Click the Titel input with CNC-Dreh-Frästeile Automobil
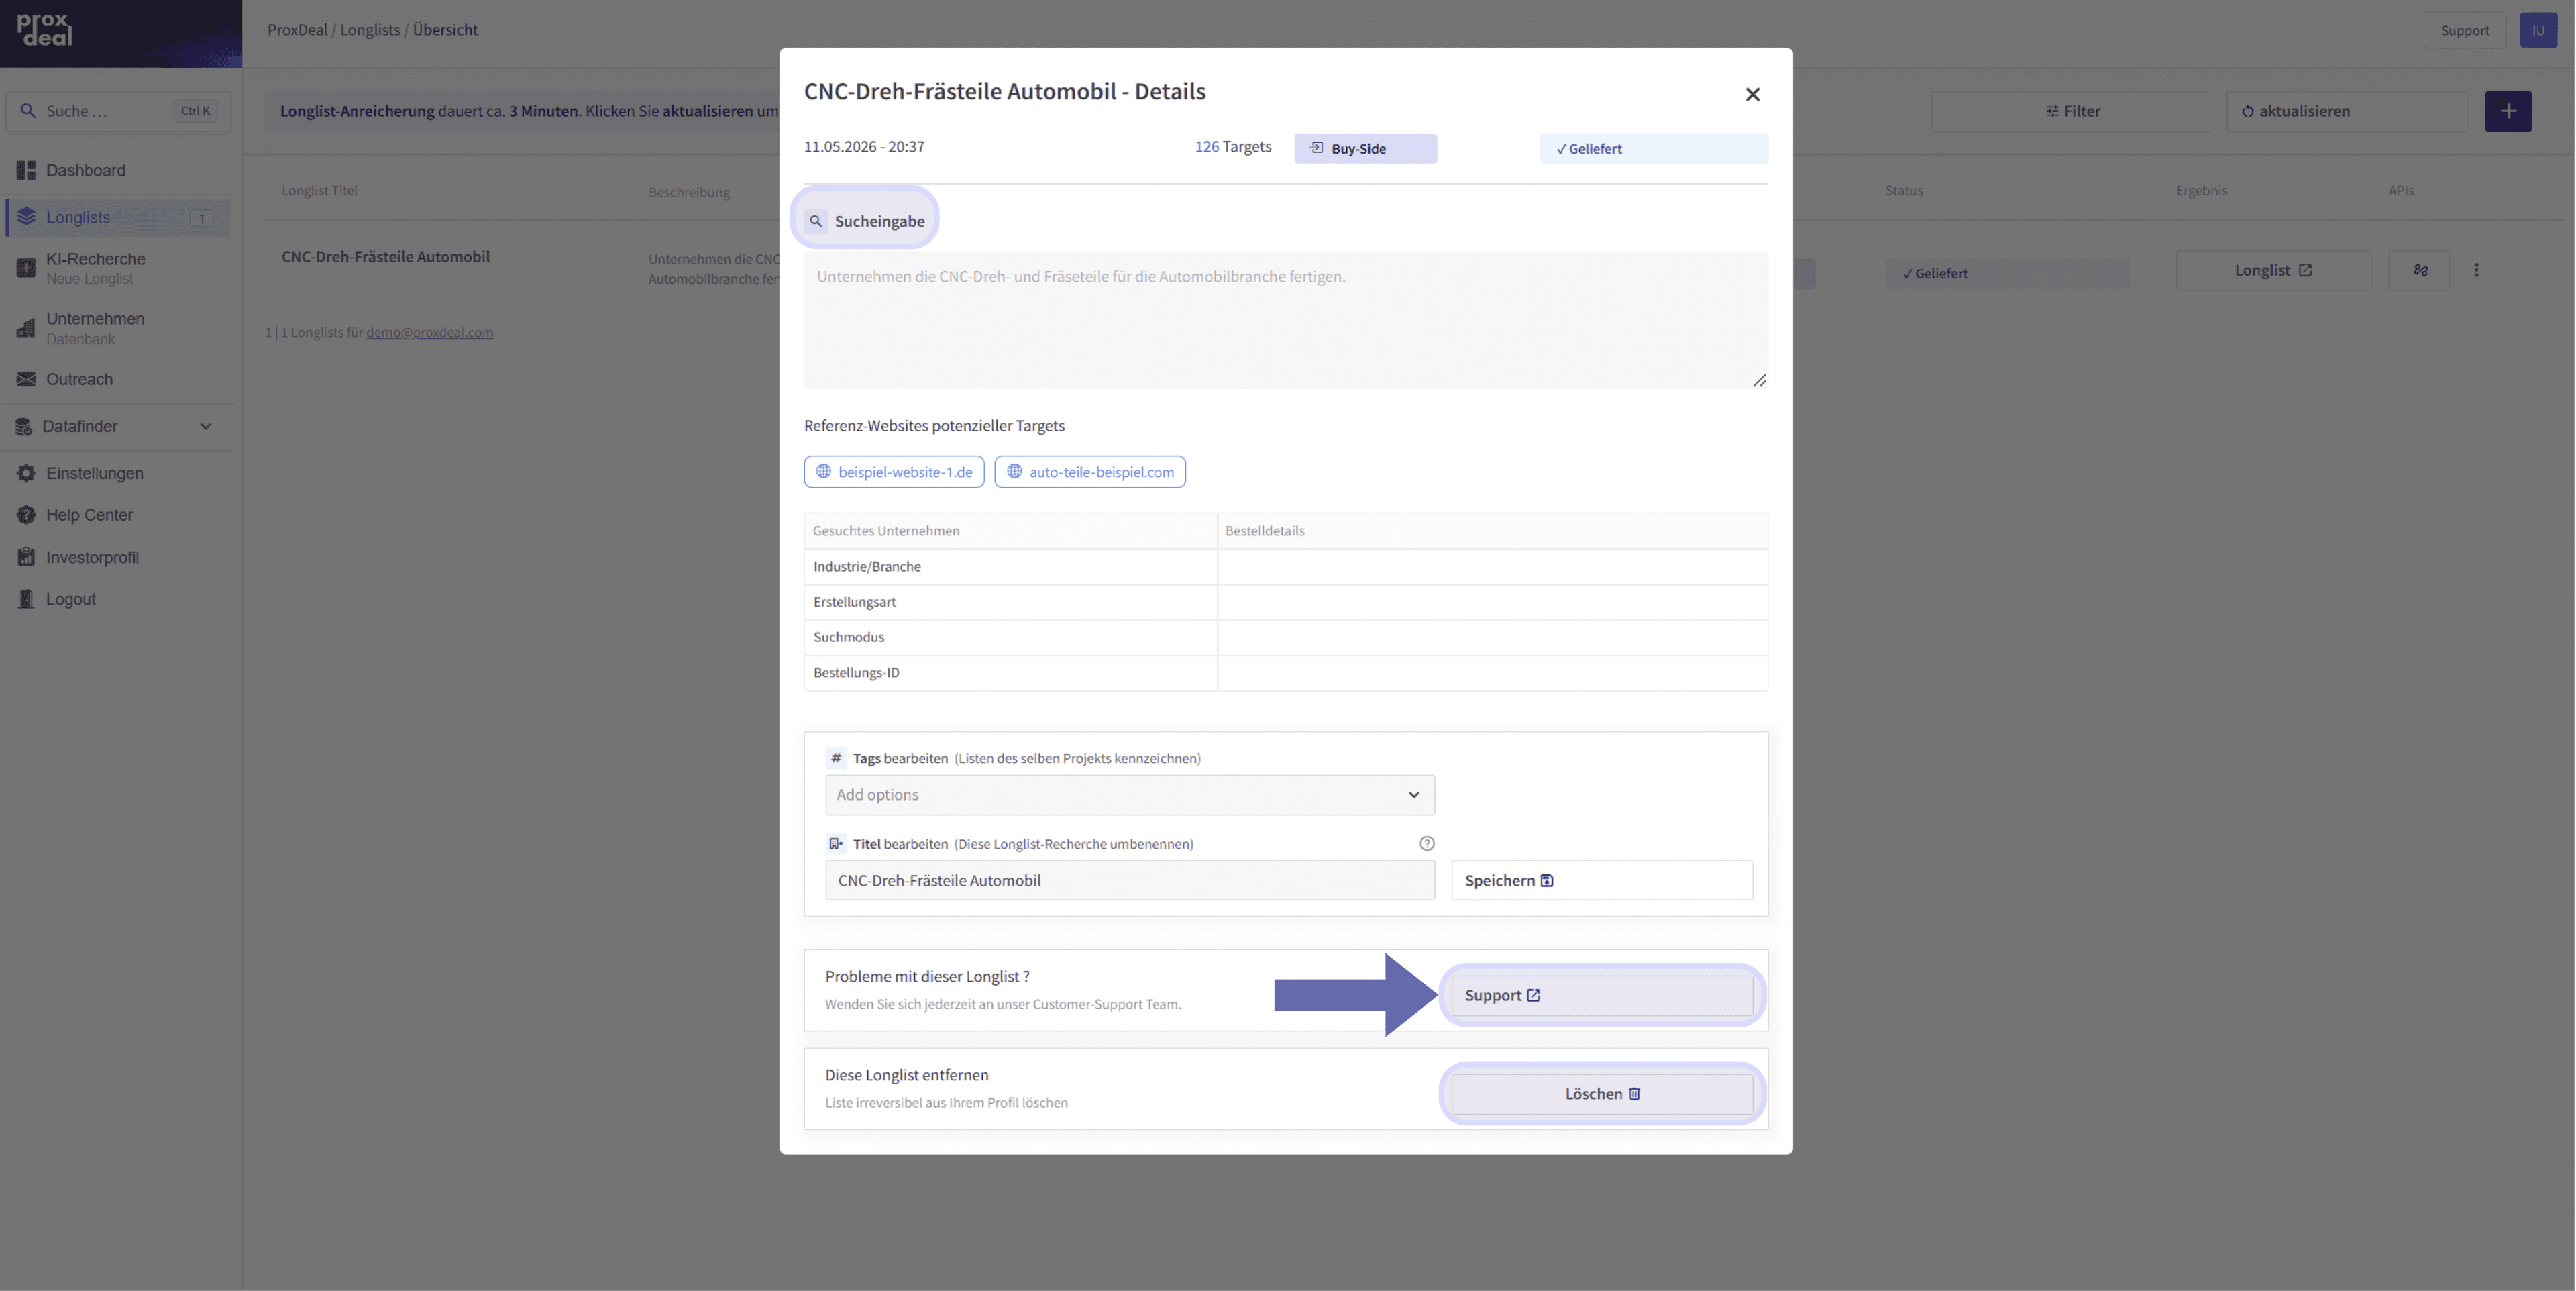 pos(1129,880)
